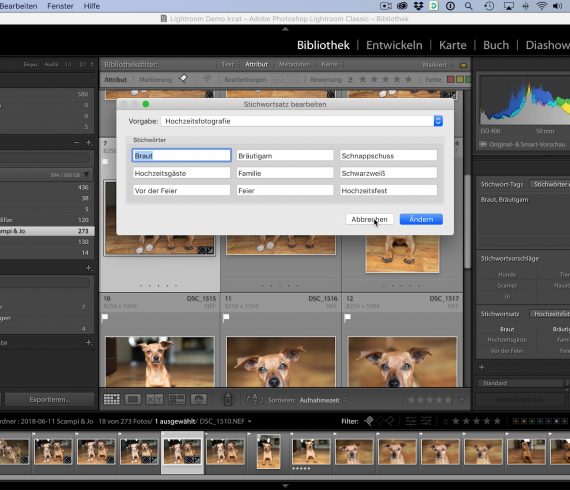Collapse the bottom filmstrip panel arrow
The width and height of the screenshot is (570, 490).
[285, 485]
